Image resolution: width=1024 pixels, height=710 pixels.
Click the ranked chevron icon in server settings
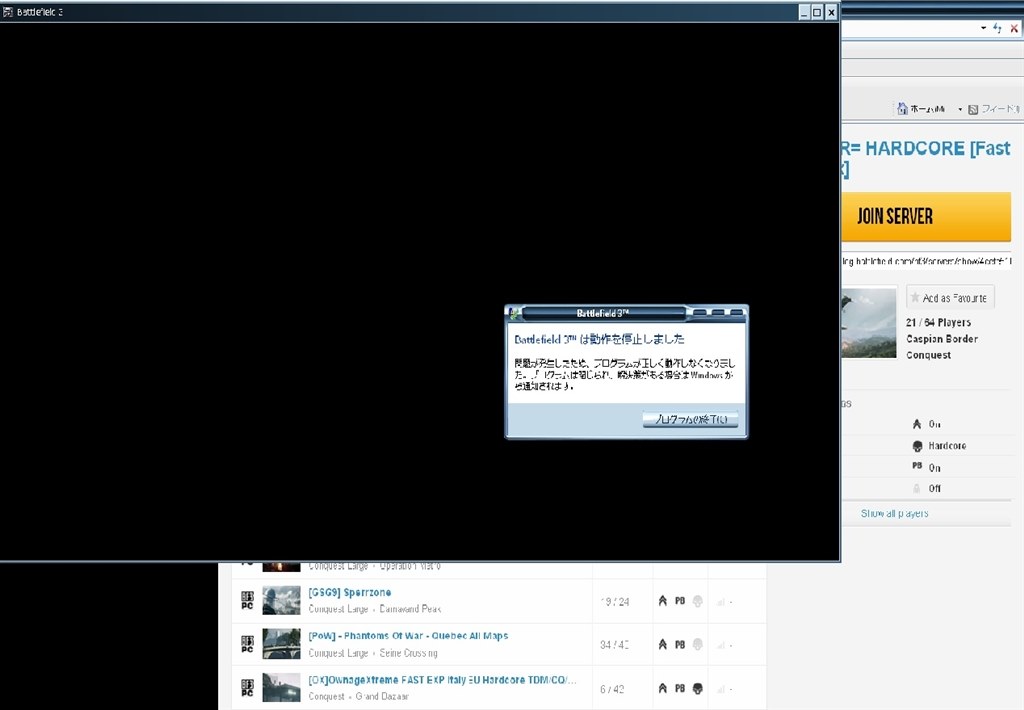tap(917, 424)
